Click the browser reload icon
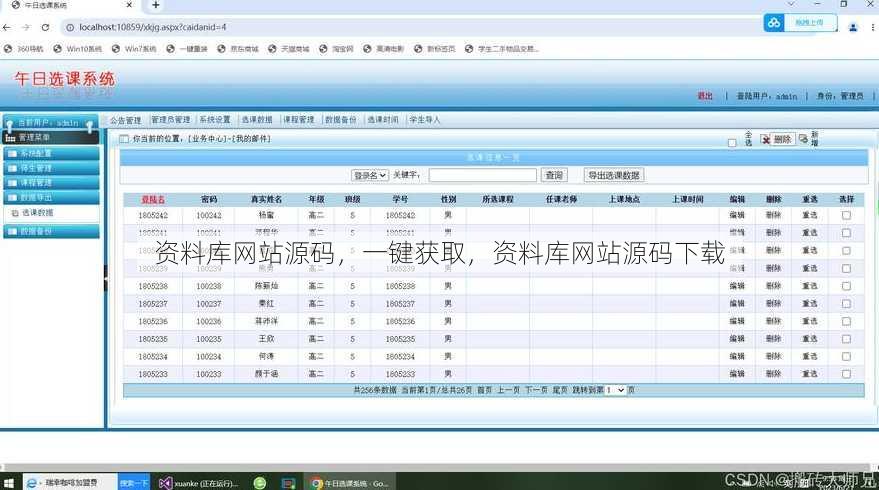This screenshot has height=490, width=879. [x=45, y=27]
